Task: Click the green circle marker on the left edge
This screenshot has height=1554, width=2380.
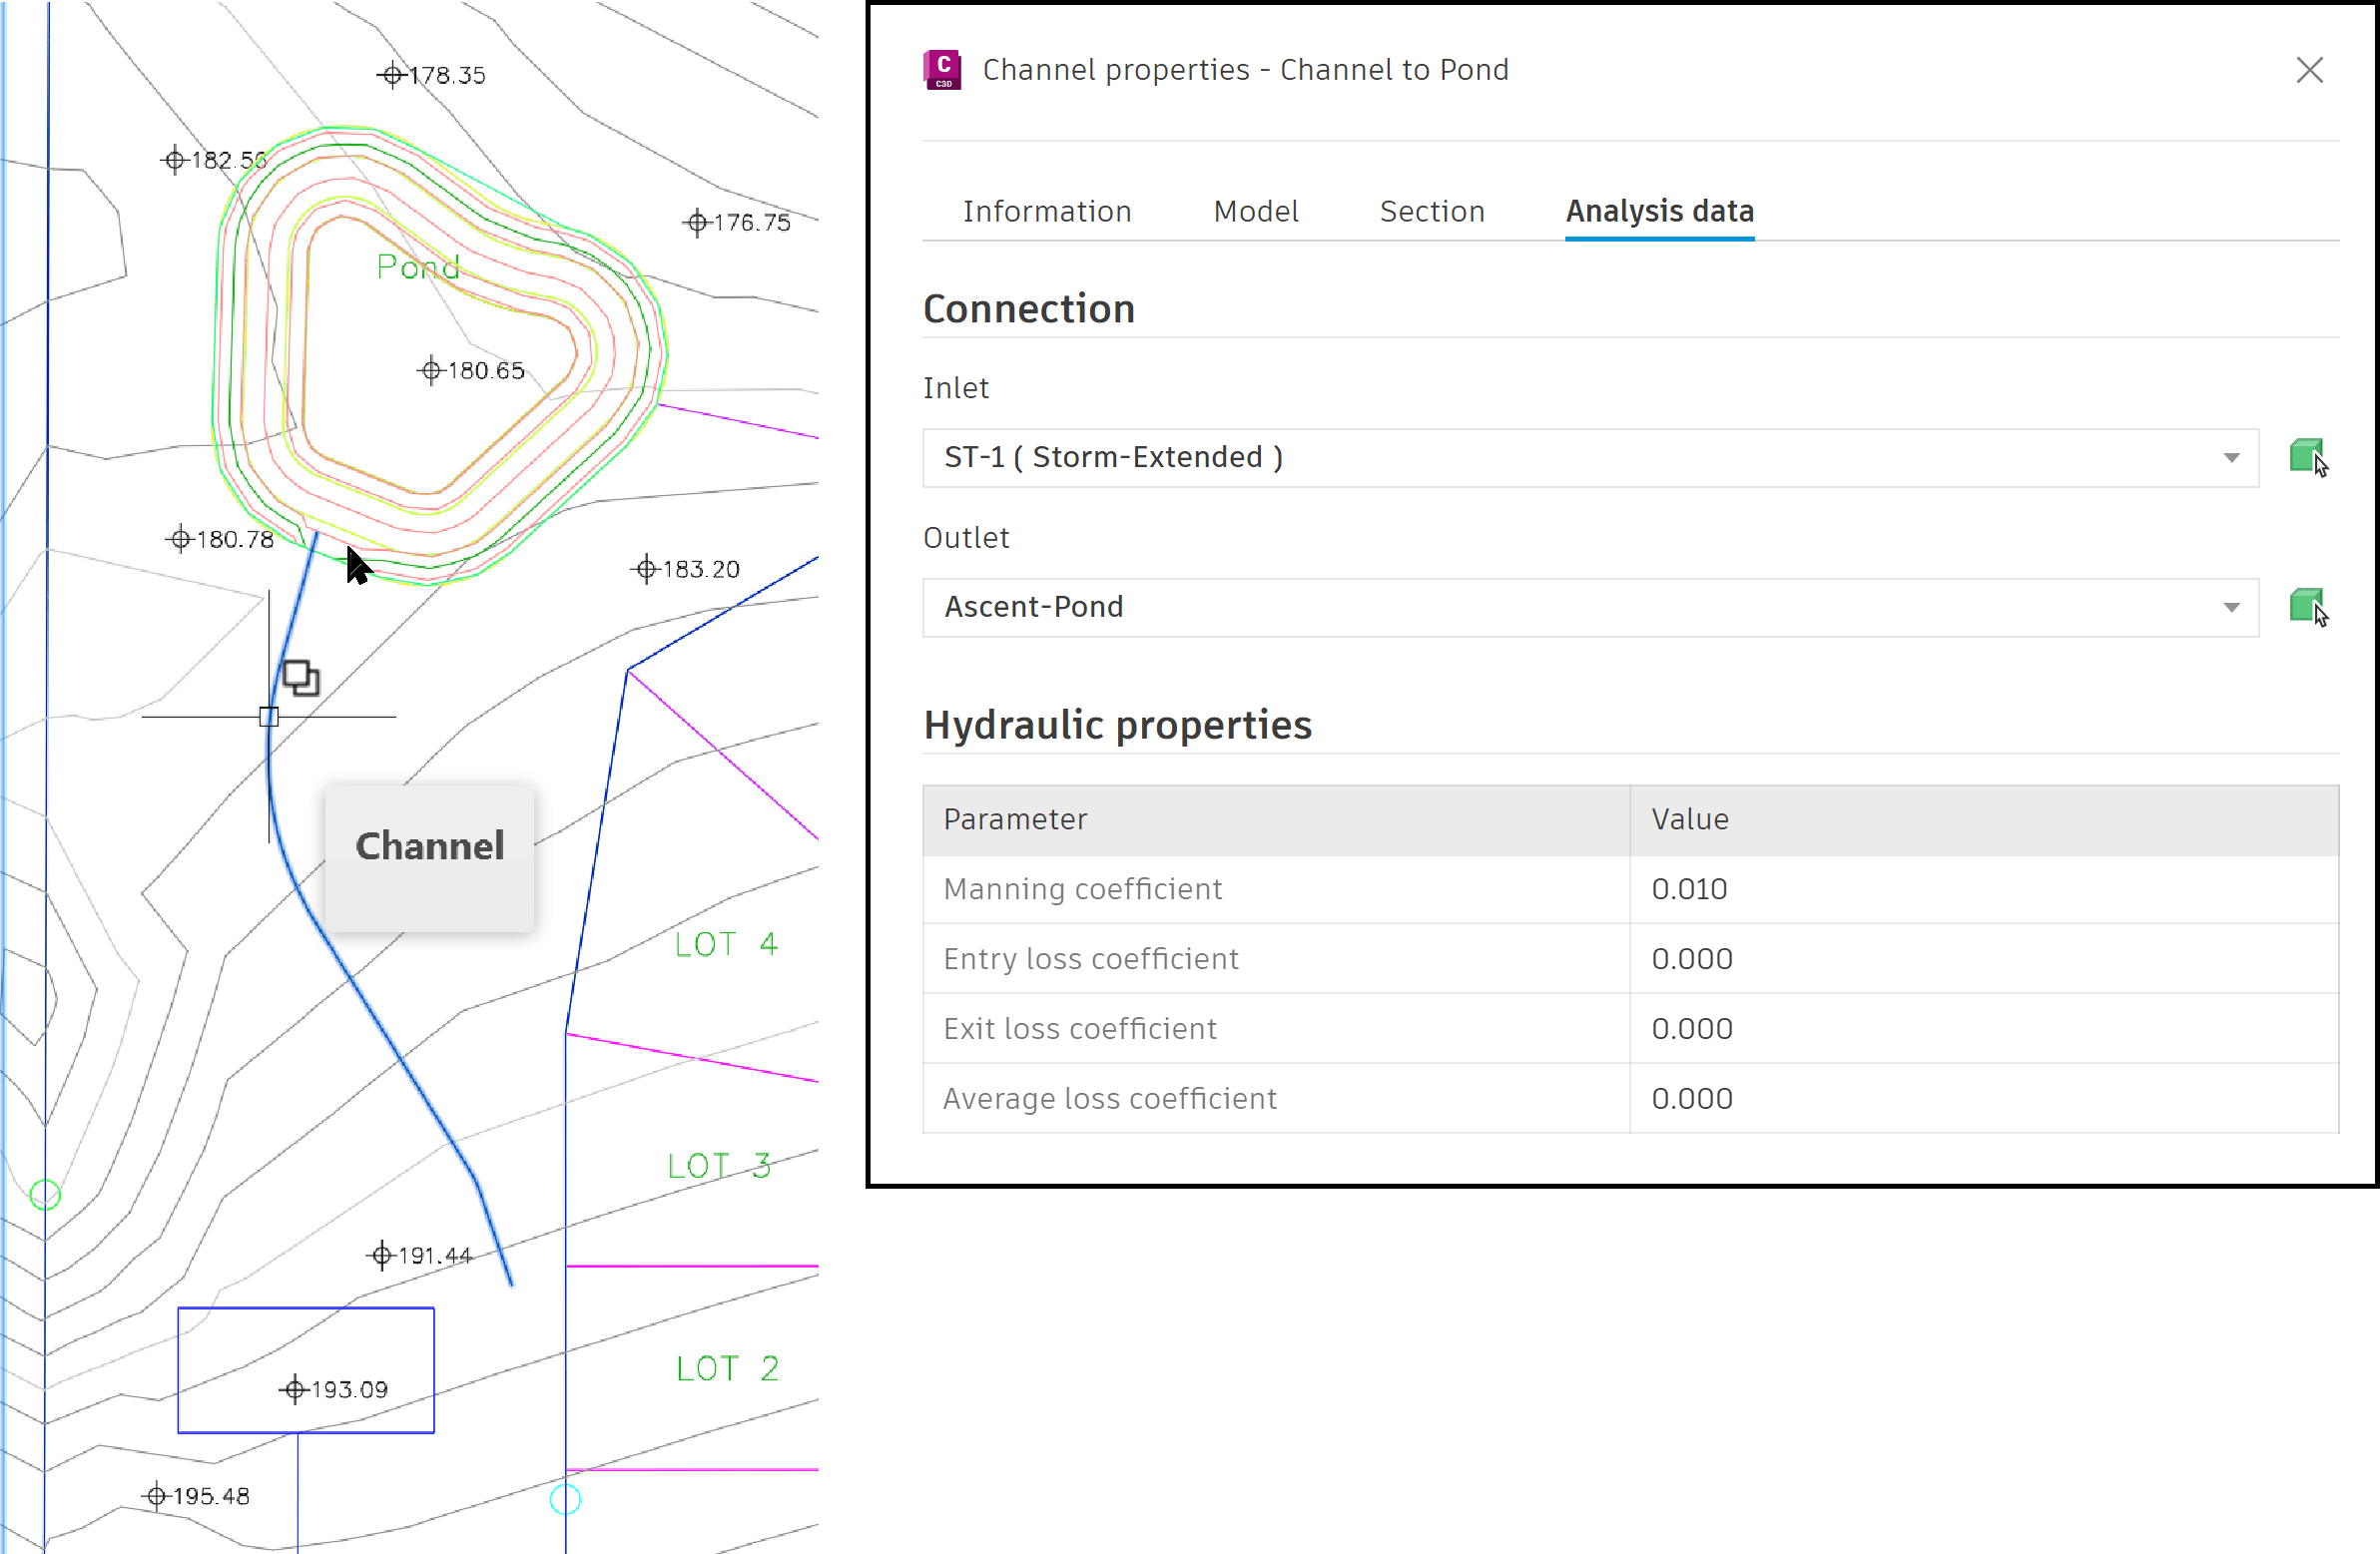Action: 45,1194
